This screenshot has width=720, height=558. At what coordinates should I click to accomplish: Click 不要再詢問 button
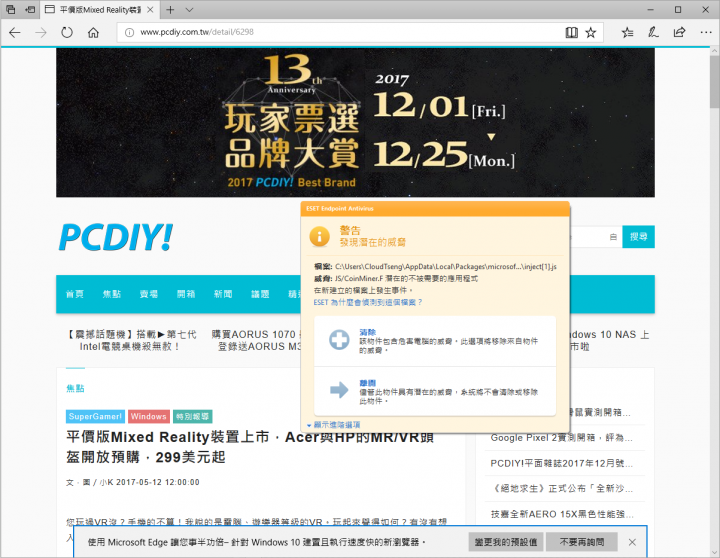[582, 542]
